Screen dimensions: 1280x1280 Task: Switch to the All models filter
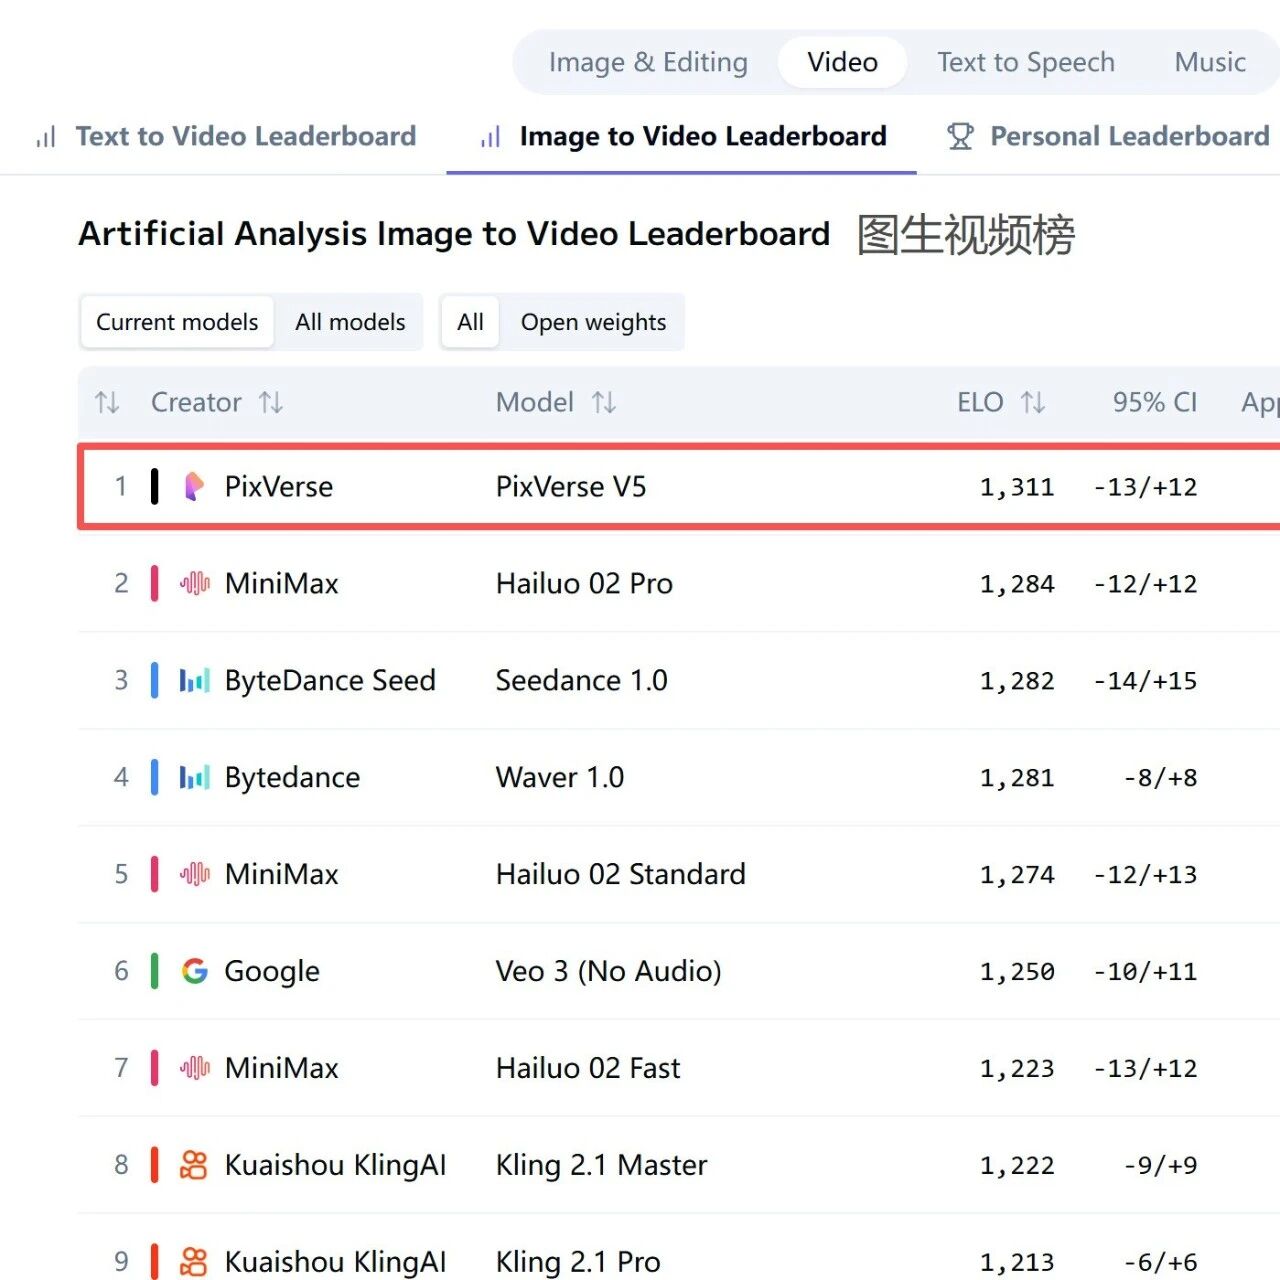click(x=350, y=322)
